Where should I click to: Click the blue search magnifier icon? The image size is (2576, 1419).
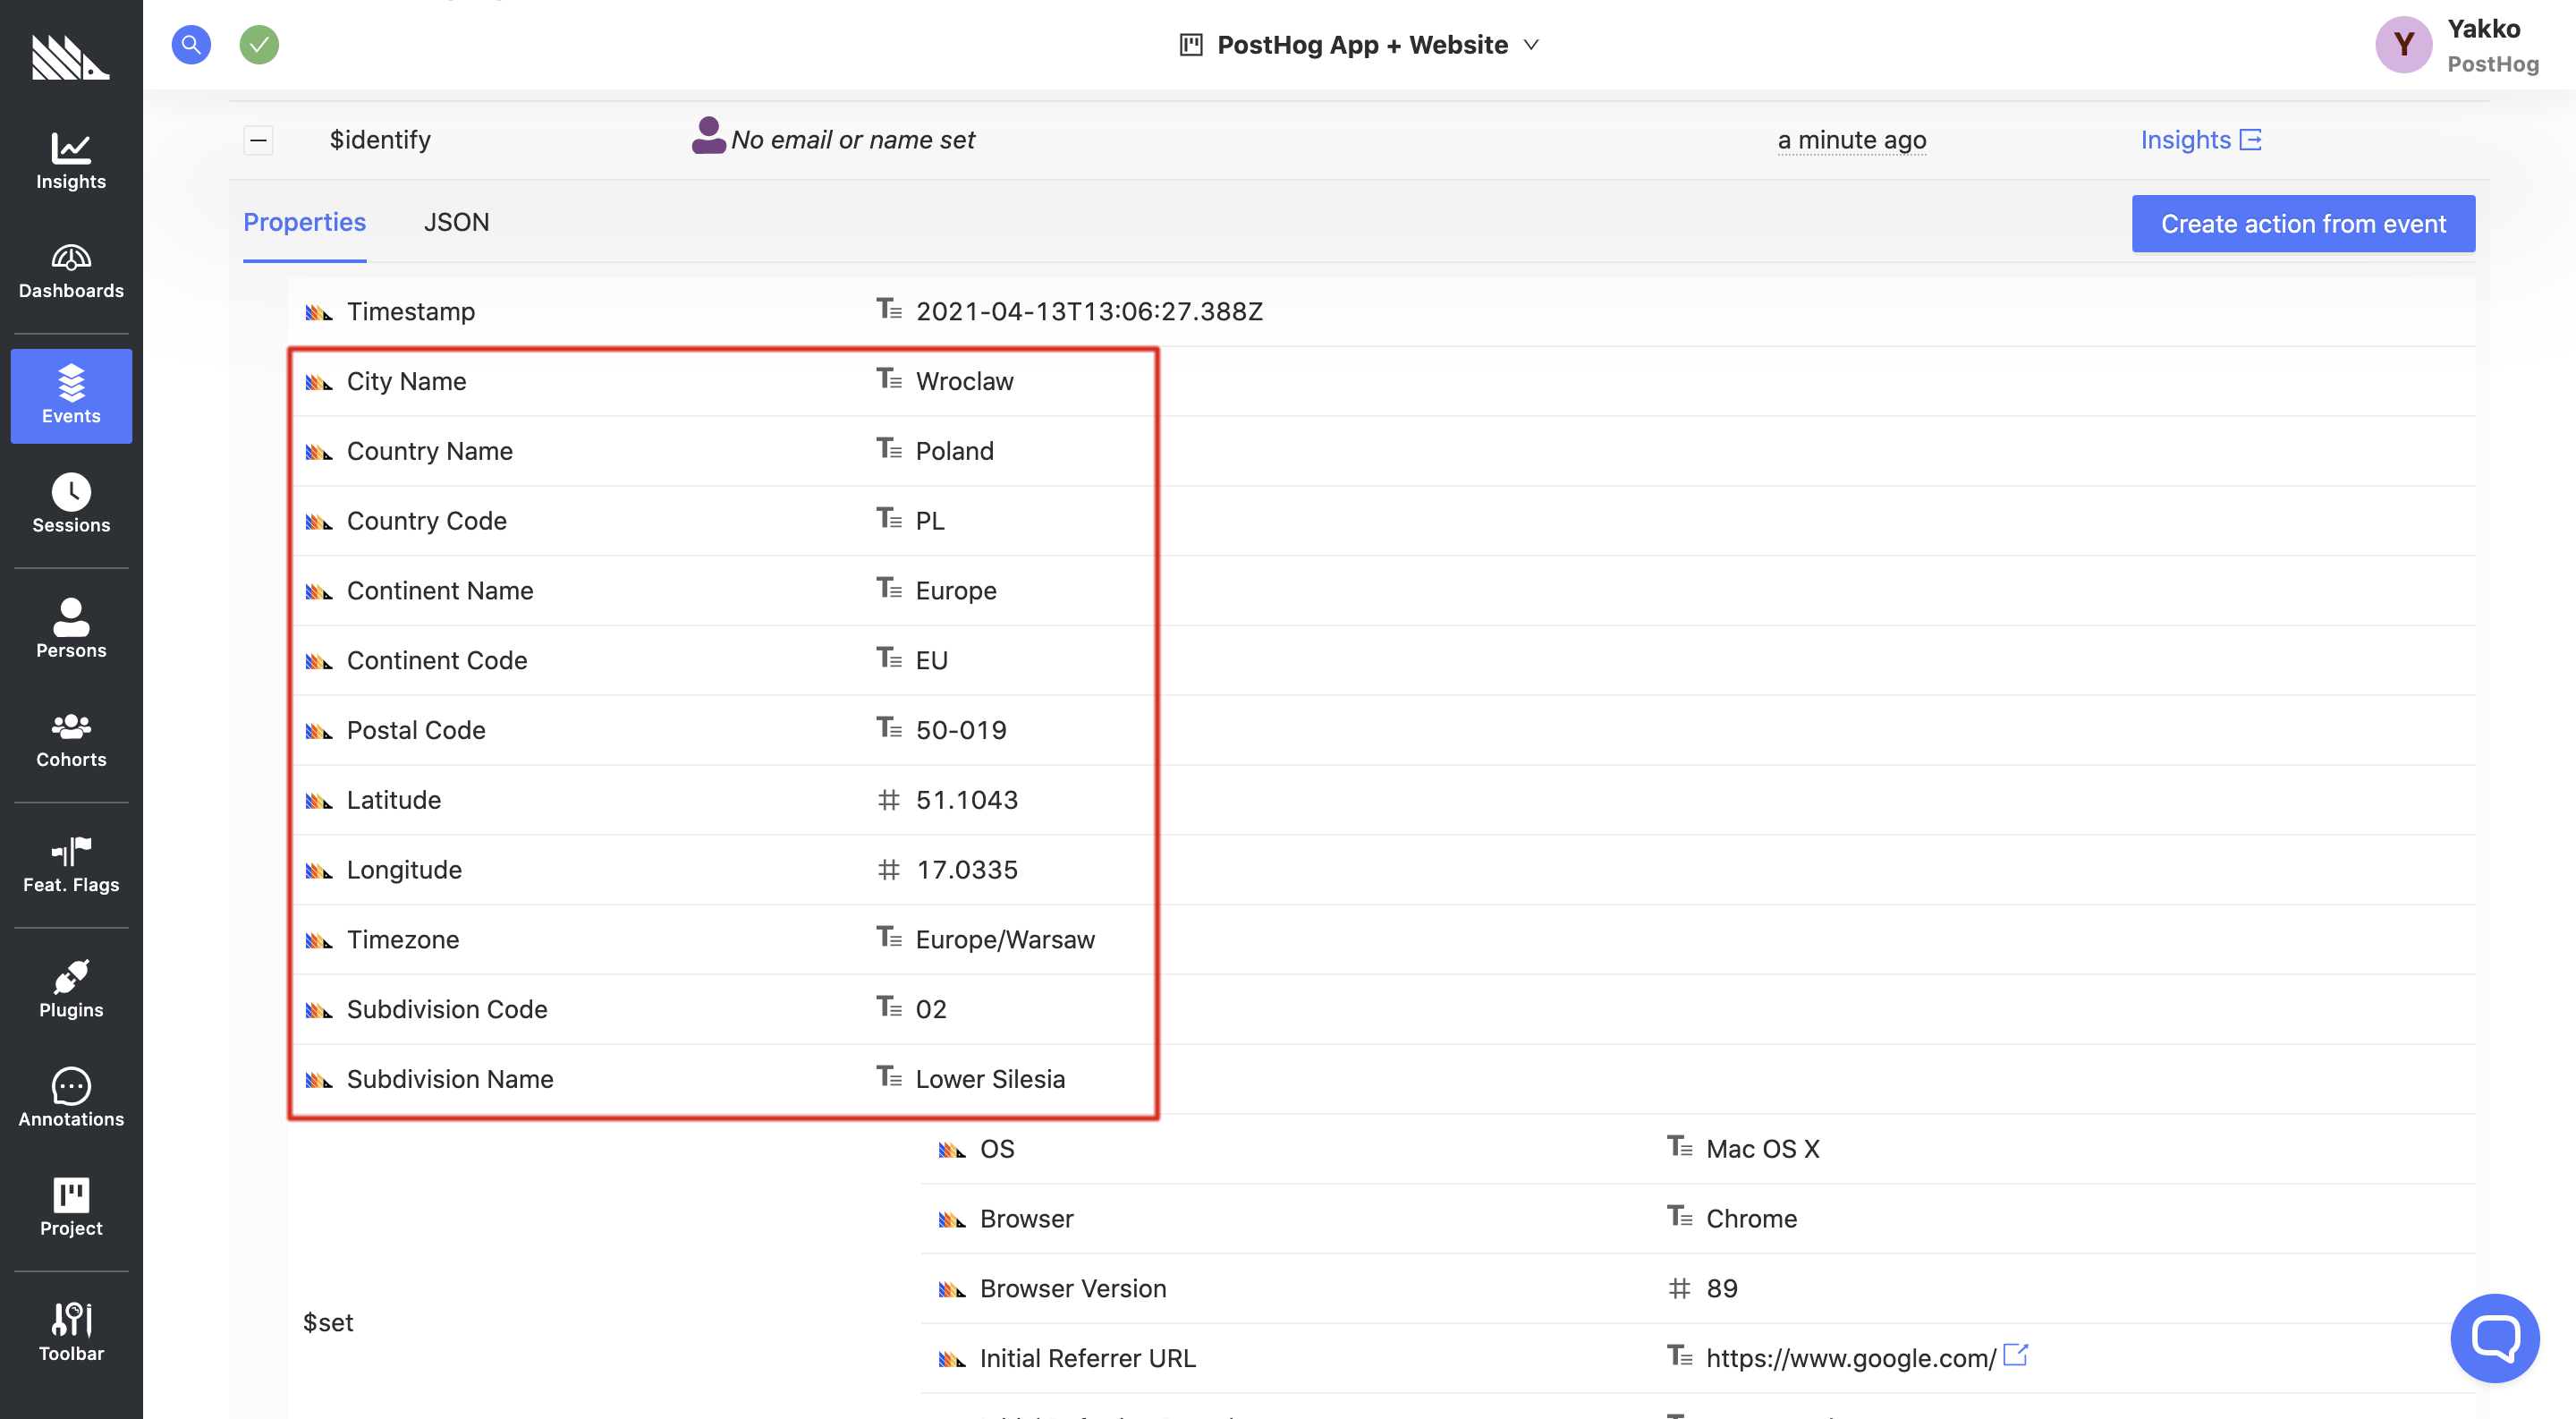(192, 42)
